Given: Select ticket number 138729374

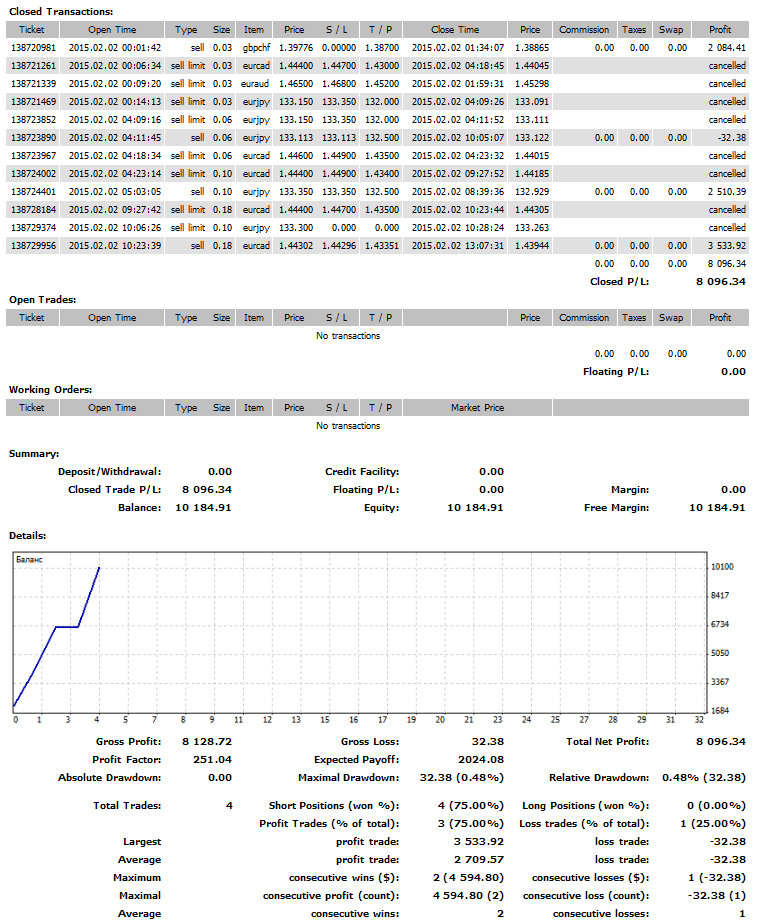Looking at the screenshot, I should (x=34, y=228).
